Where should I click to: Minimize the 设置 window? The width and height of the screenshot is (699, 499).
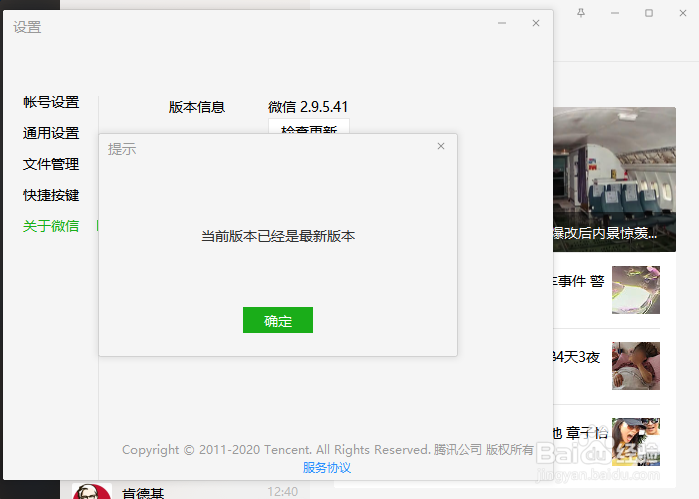(x=502, y=23)
